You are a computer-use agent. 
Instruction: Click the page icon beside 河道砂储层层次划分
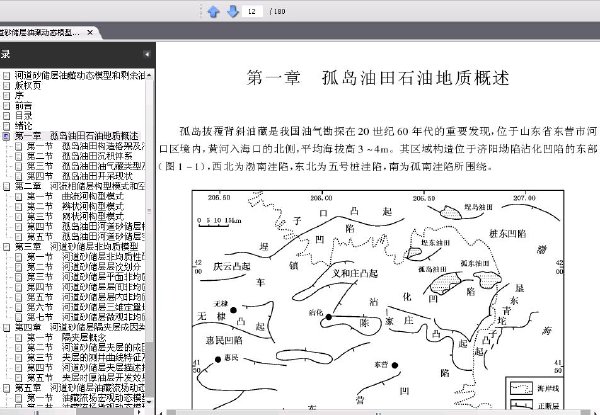18,267
